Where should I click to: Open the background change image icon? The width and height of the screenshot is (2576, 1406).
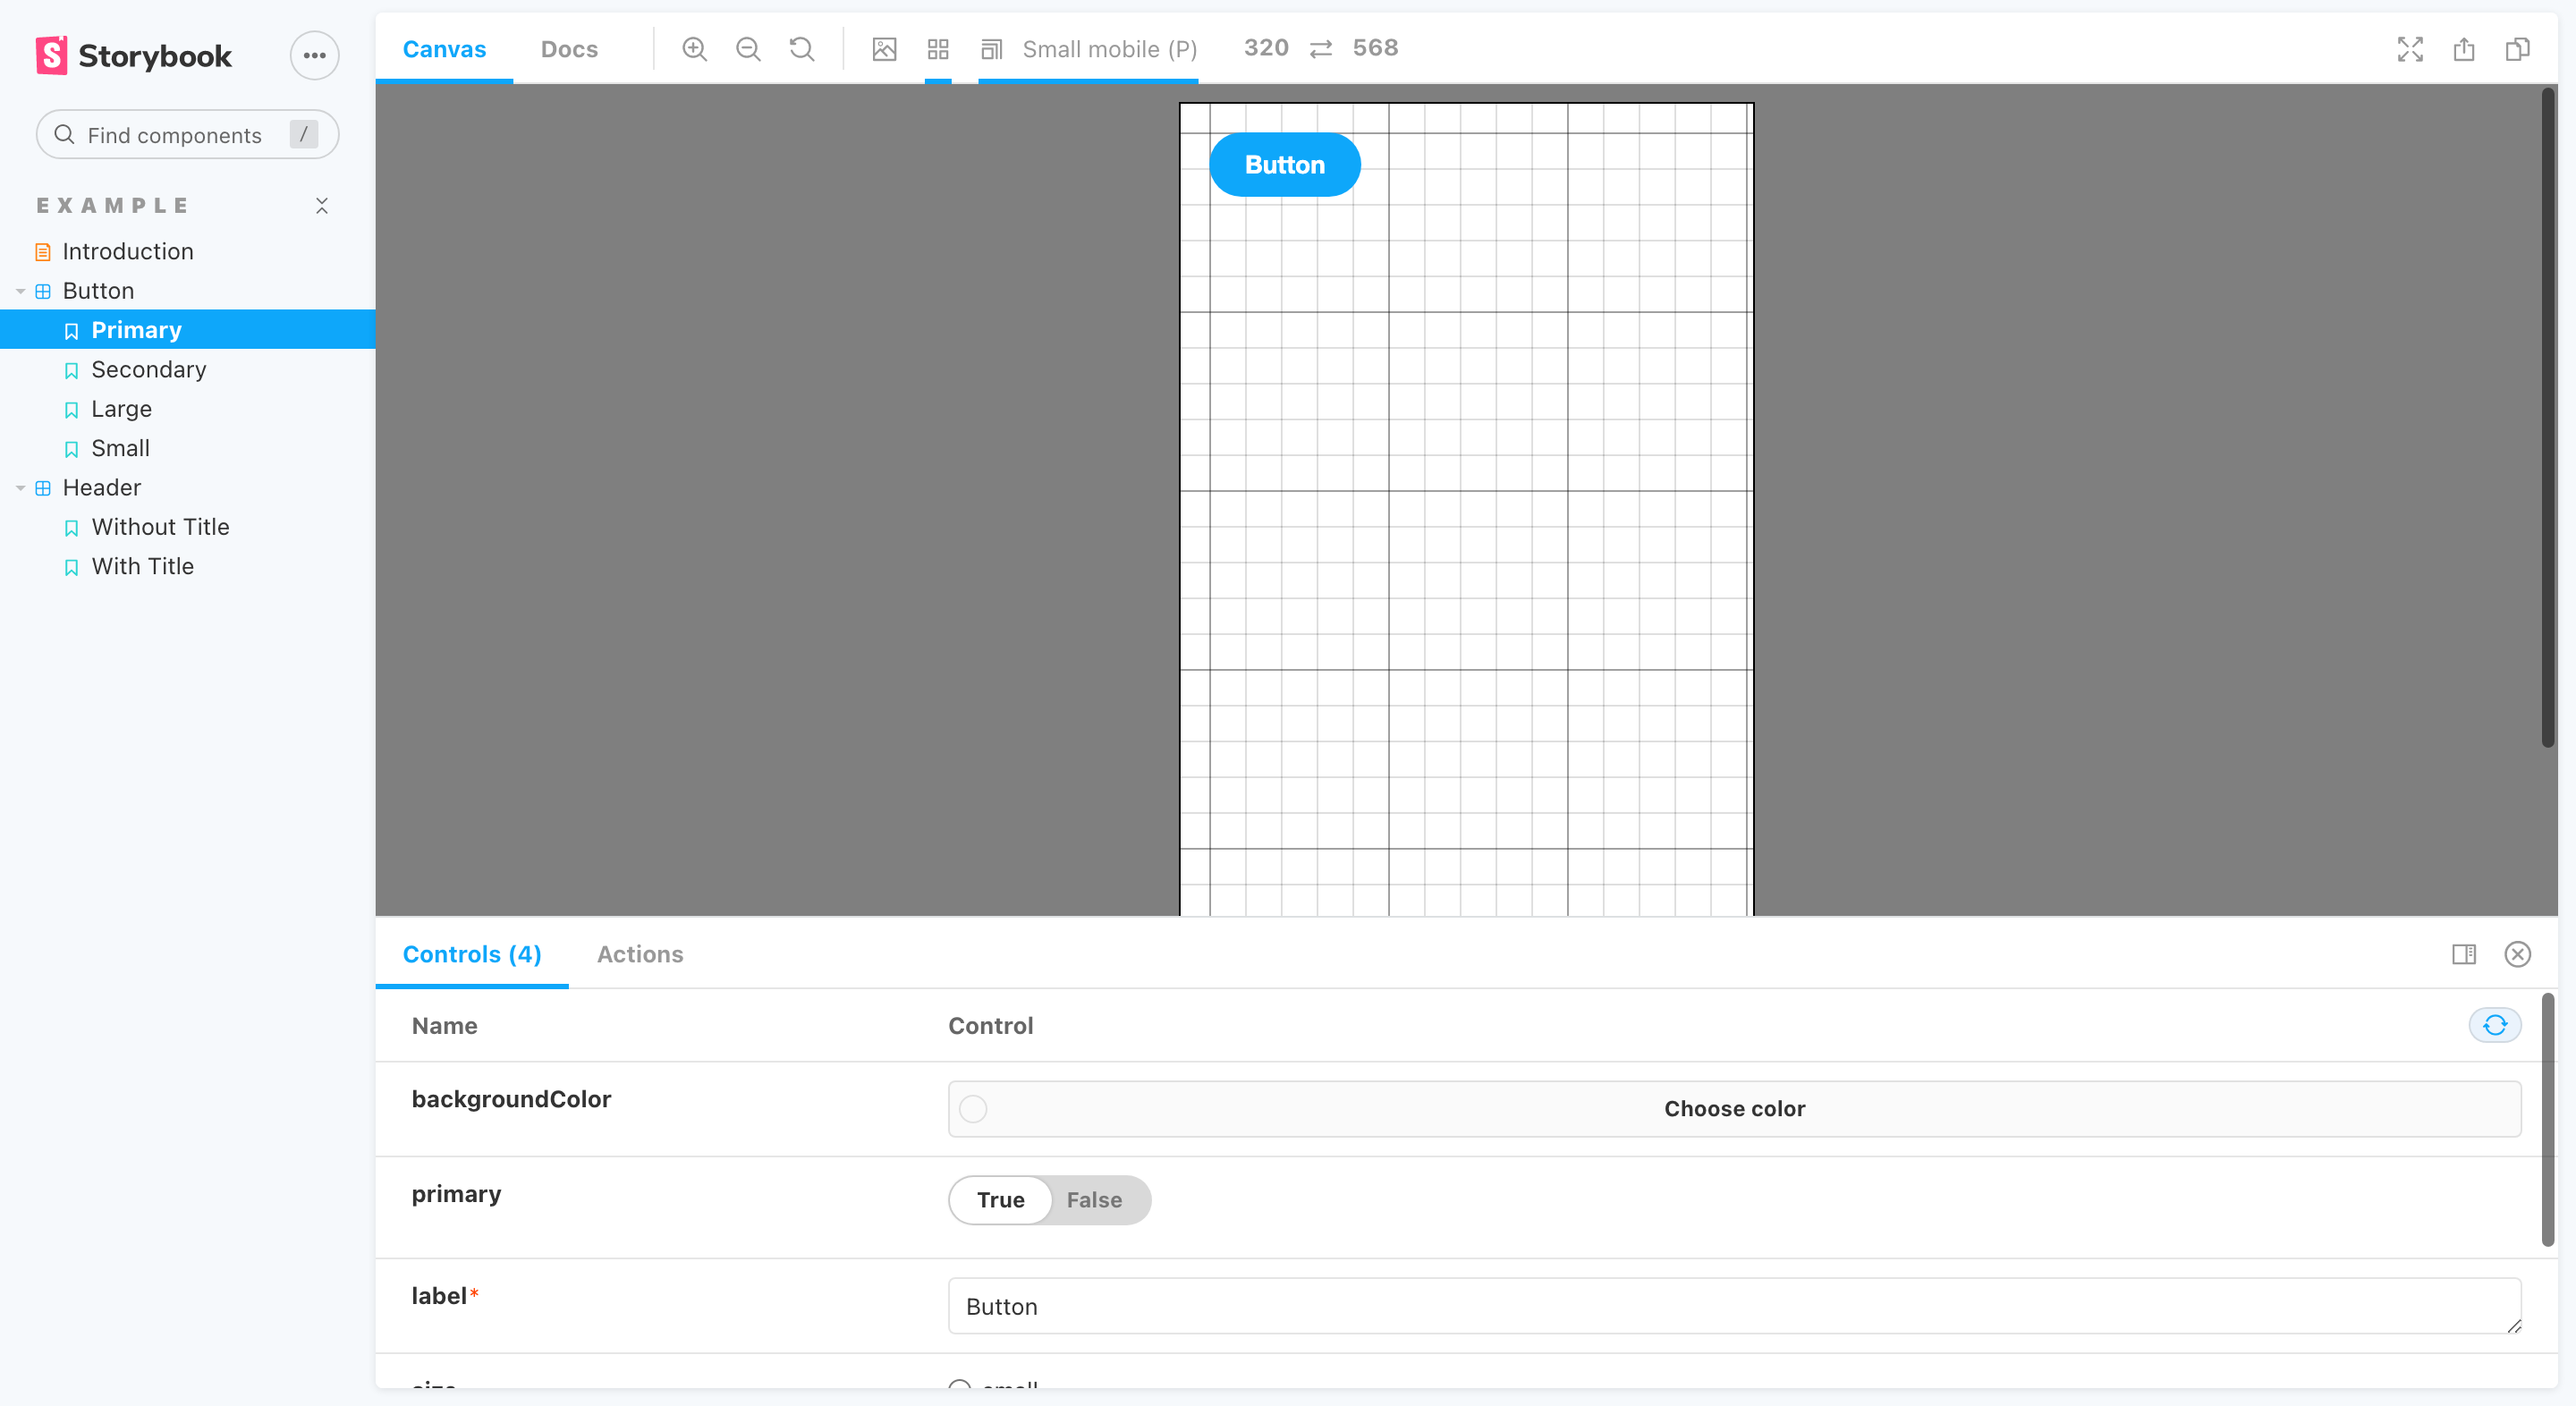point(884,49)
